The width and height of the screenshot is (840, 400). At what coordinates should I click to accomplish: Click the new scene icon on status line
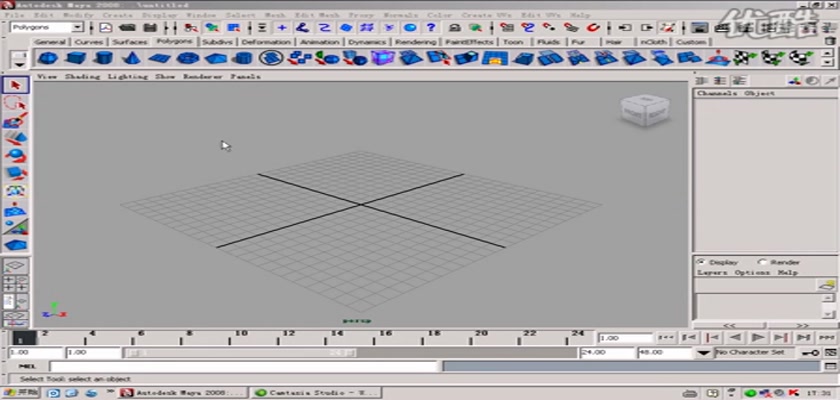(x=106, y=27)
